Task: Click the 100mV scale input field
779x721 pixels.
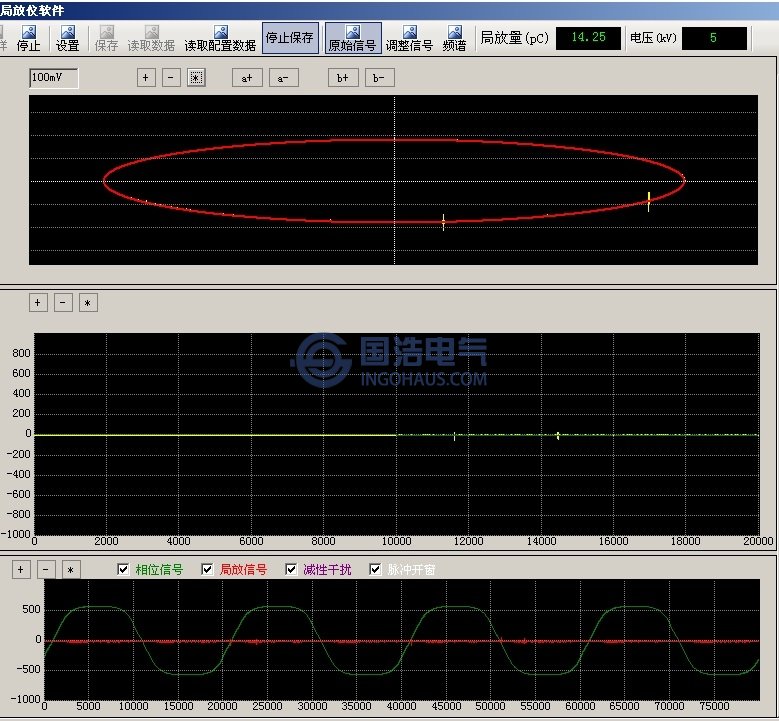Action: [54, 78]
